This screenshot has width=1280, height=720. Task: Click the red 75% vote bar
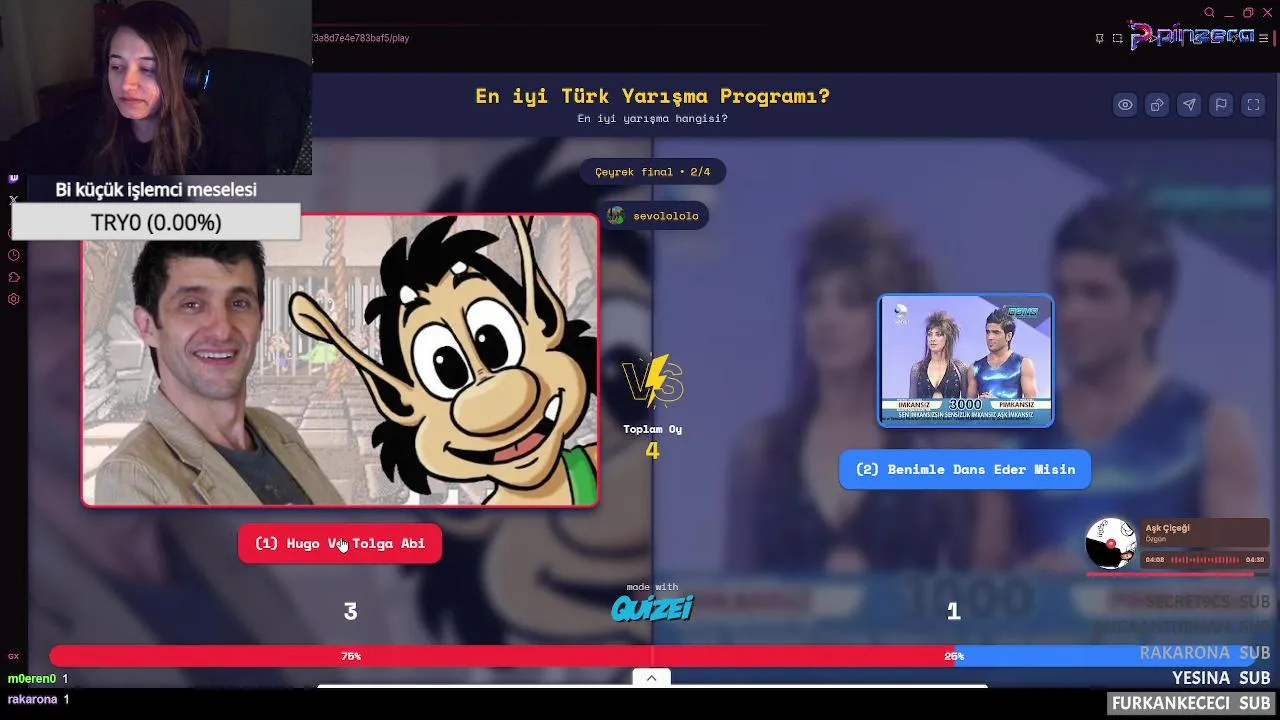click(x=501, y=656)
